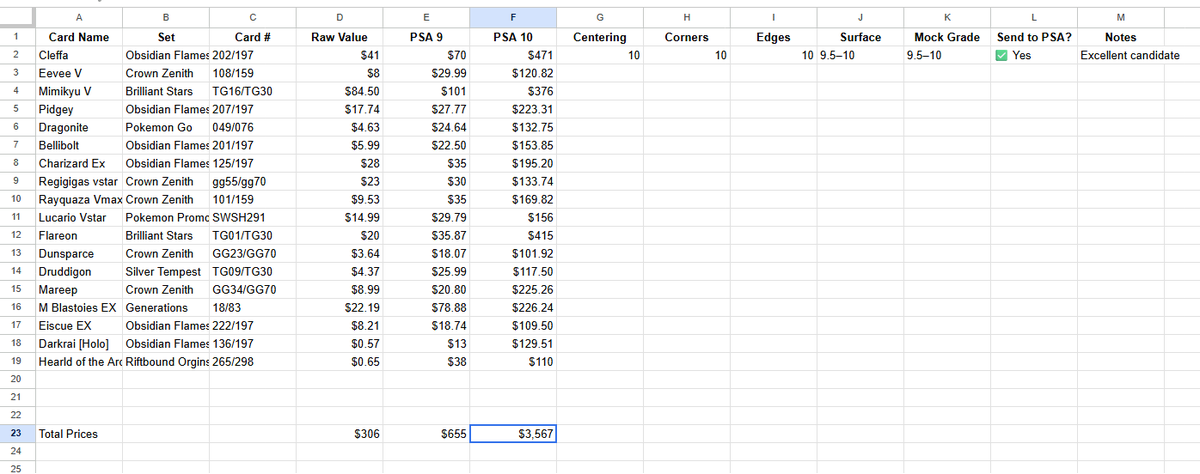The image size is (1200, 474).
Task: Select the 'Dunsparce' cell
Action: click(x=78, y=254)
